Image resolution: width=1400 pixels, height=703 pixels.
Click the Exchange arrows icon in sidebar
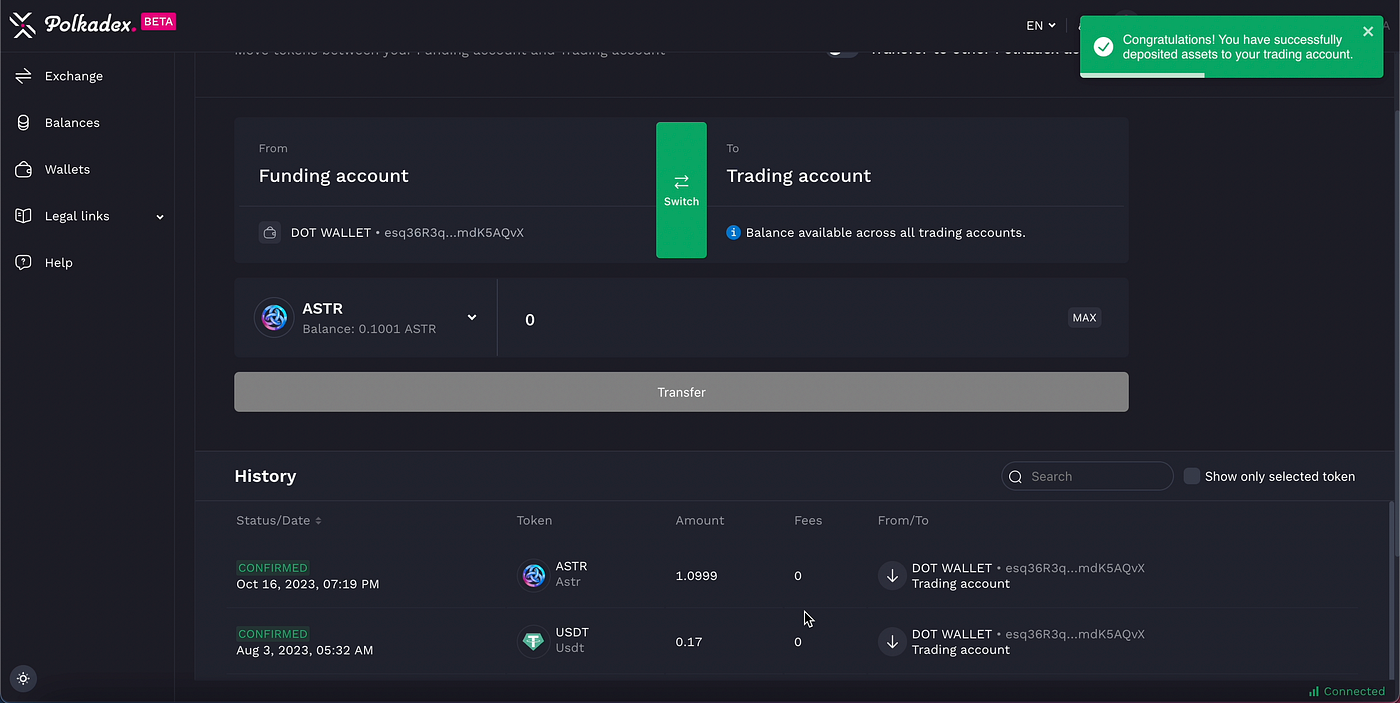click(x=24, y=76)
